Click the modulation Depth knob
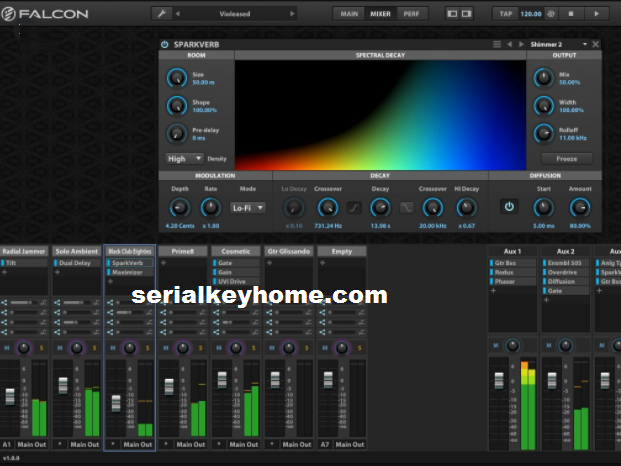Image resolution: width=621 pixels, height=466 pixels. coord(180,208)
